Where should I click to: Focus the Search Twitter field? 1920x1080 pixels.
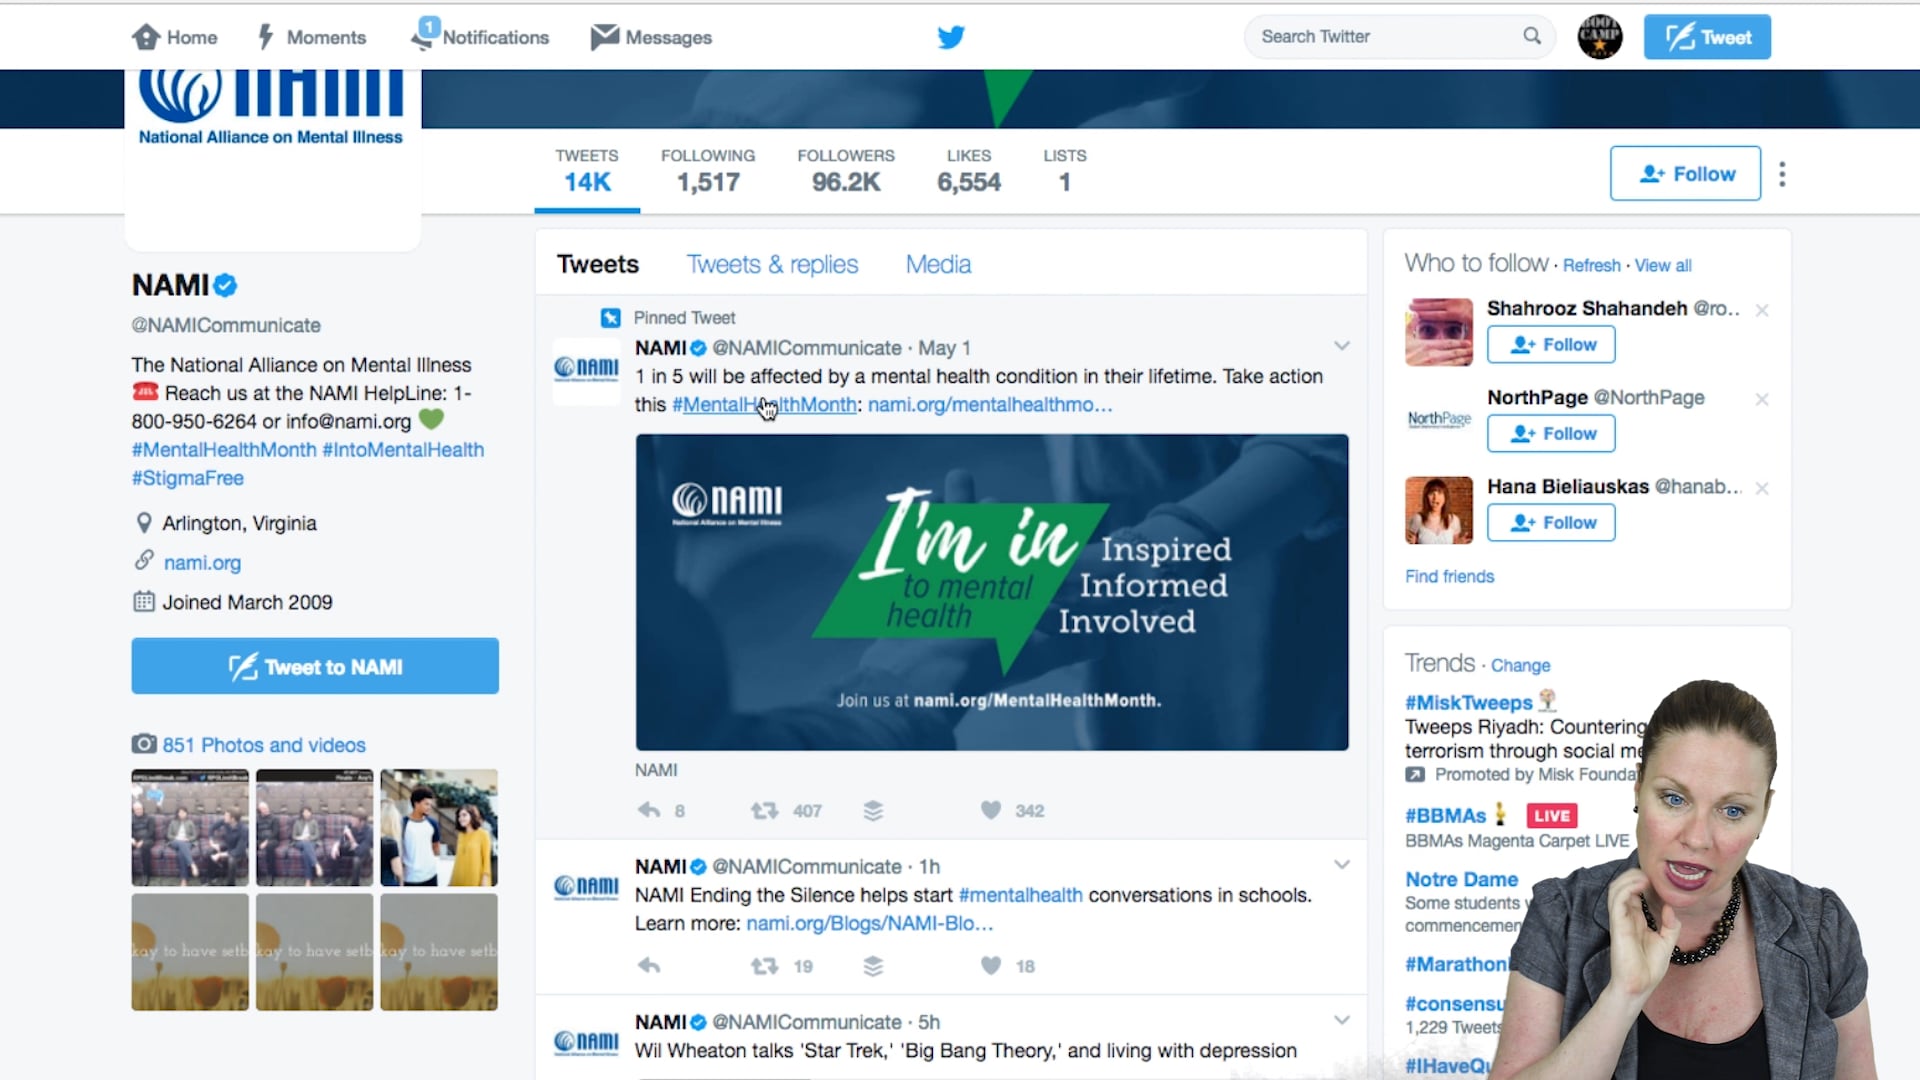tap(1399, 36)
